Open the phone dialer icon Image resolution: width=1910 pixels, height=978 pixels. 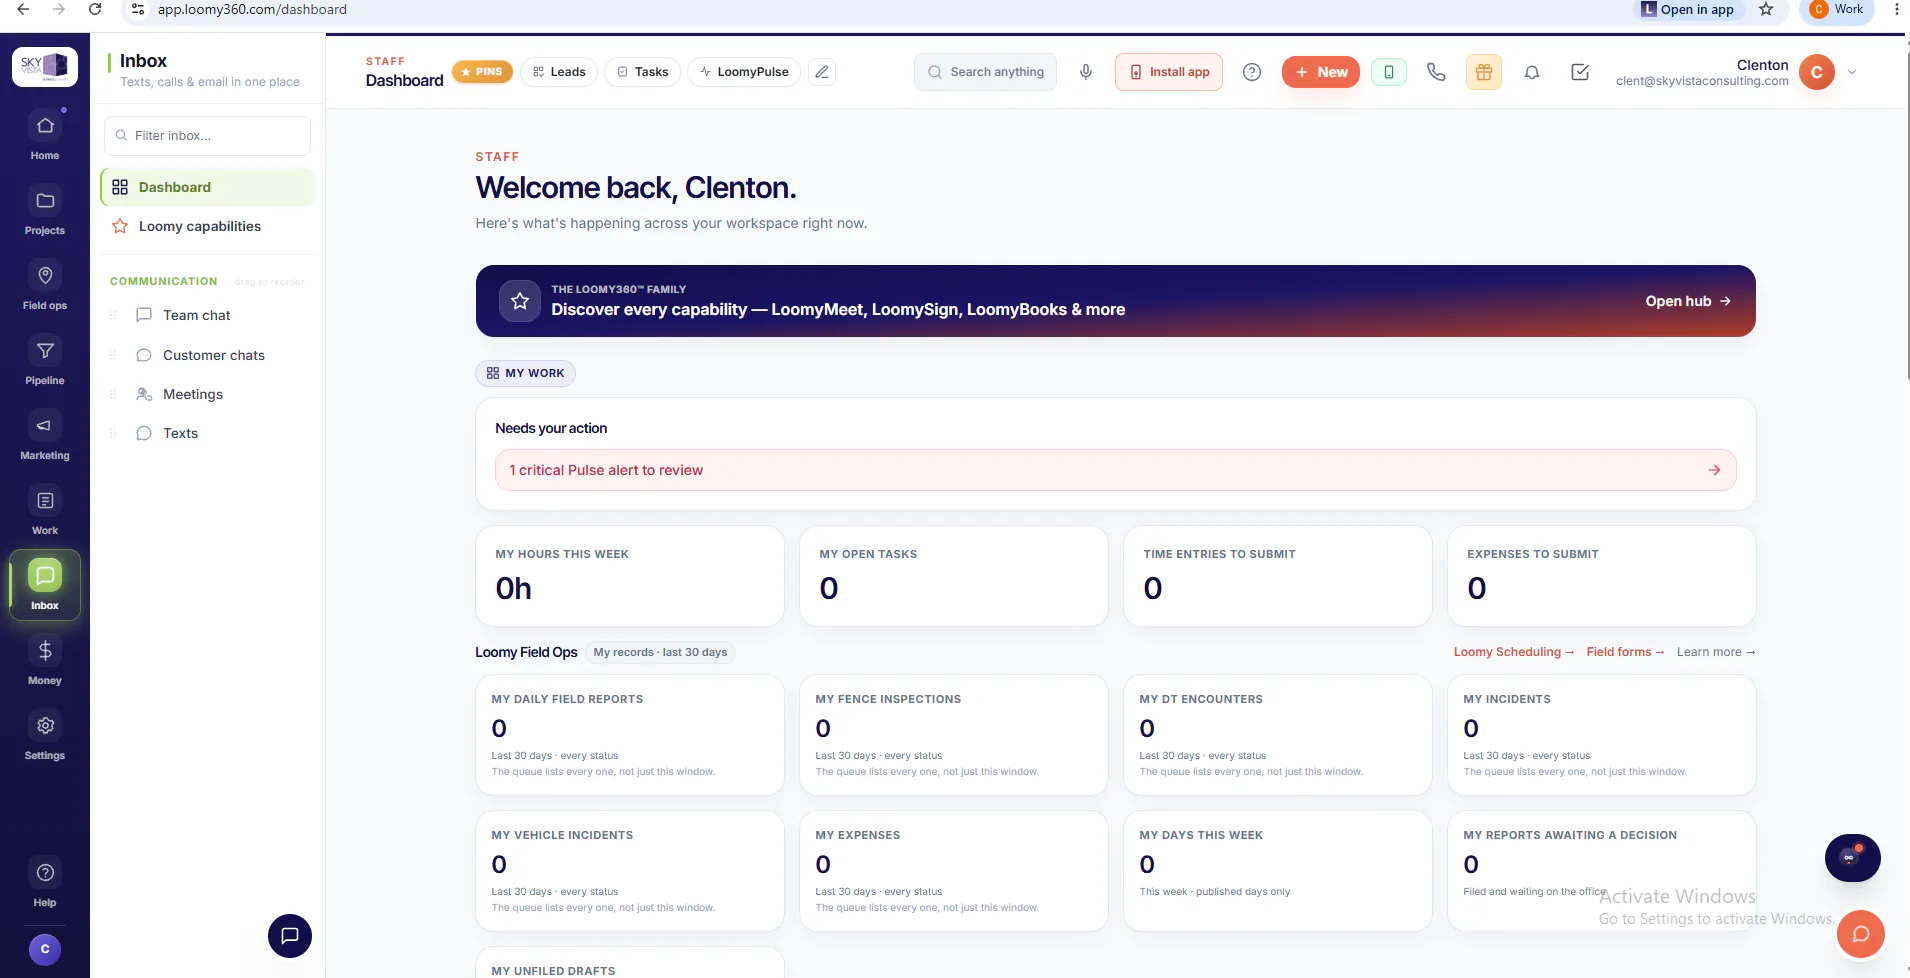pyautogui.click(x=1436, y=72)
